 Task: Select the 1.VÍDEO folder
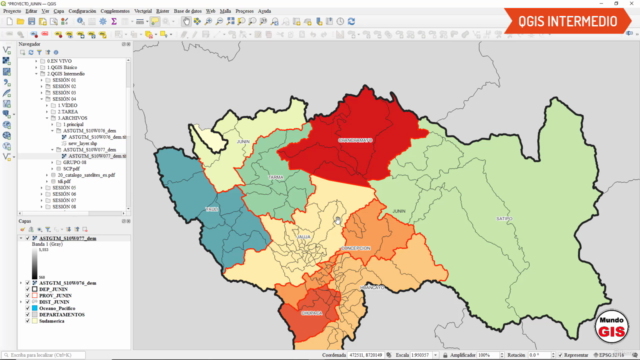[67, 105]
